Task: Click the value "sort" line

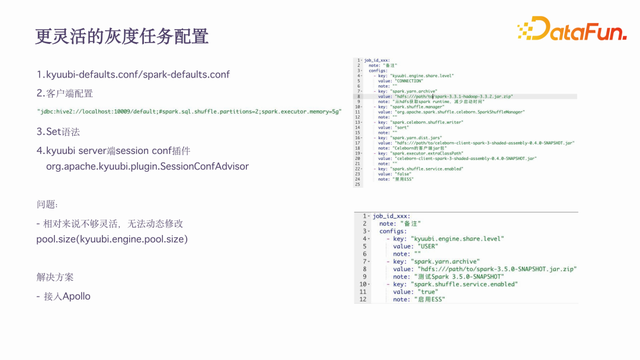Action: click(x=393, y=127)
